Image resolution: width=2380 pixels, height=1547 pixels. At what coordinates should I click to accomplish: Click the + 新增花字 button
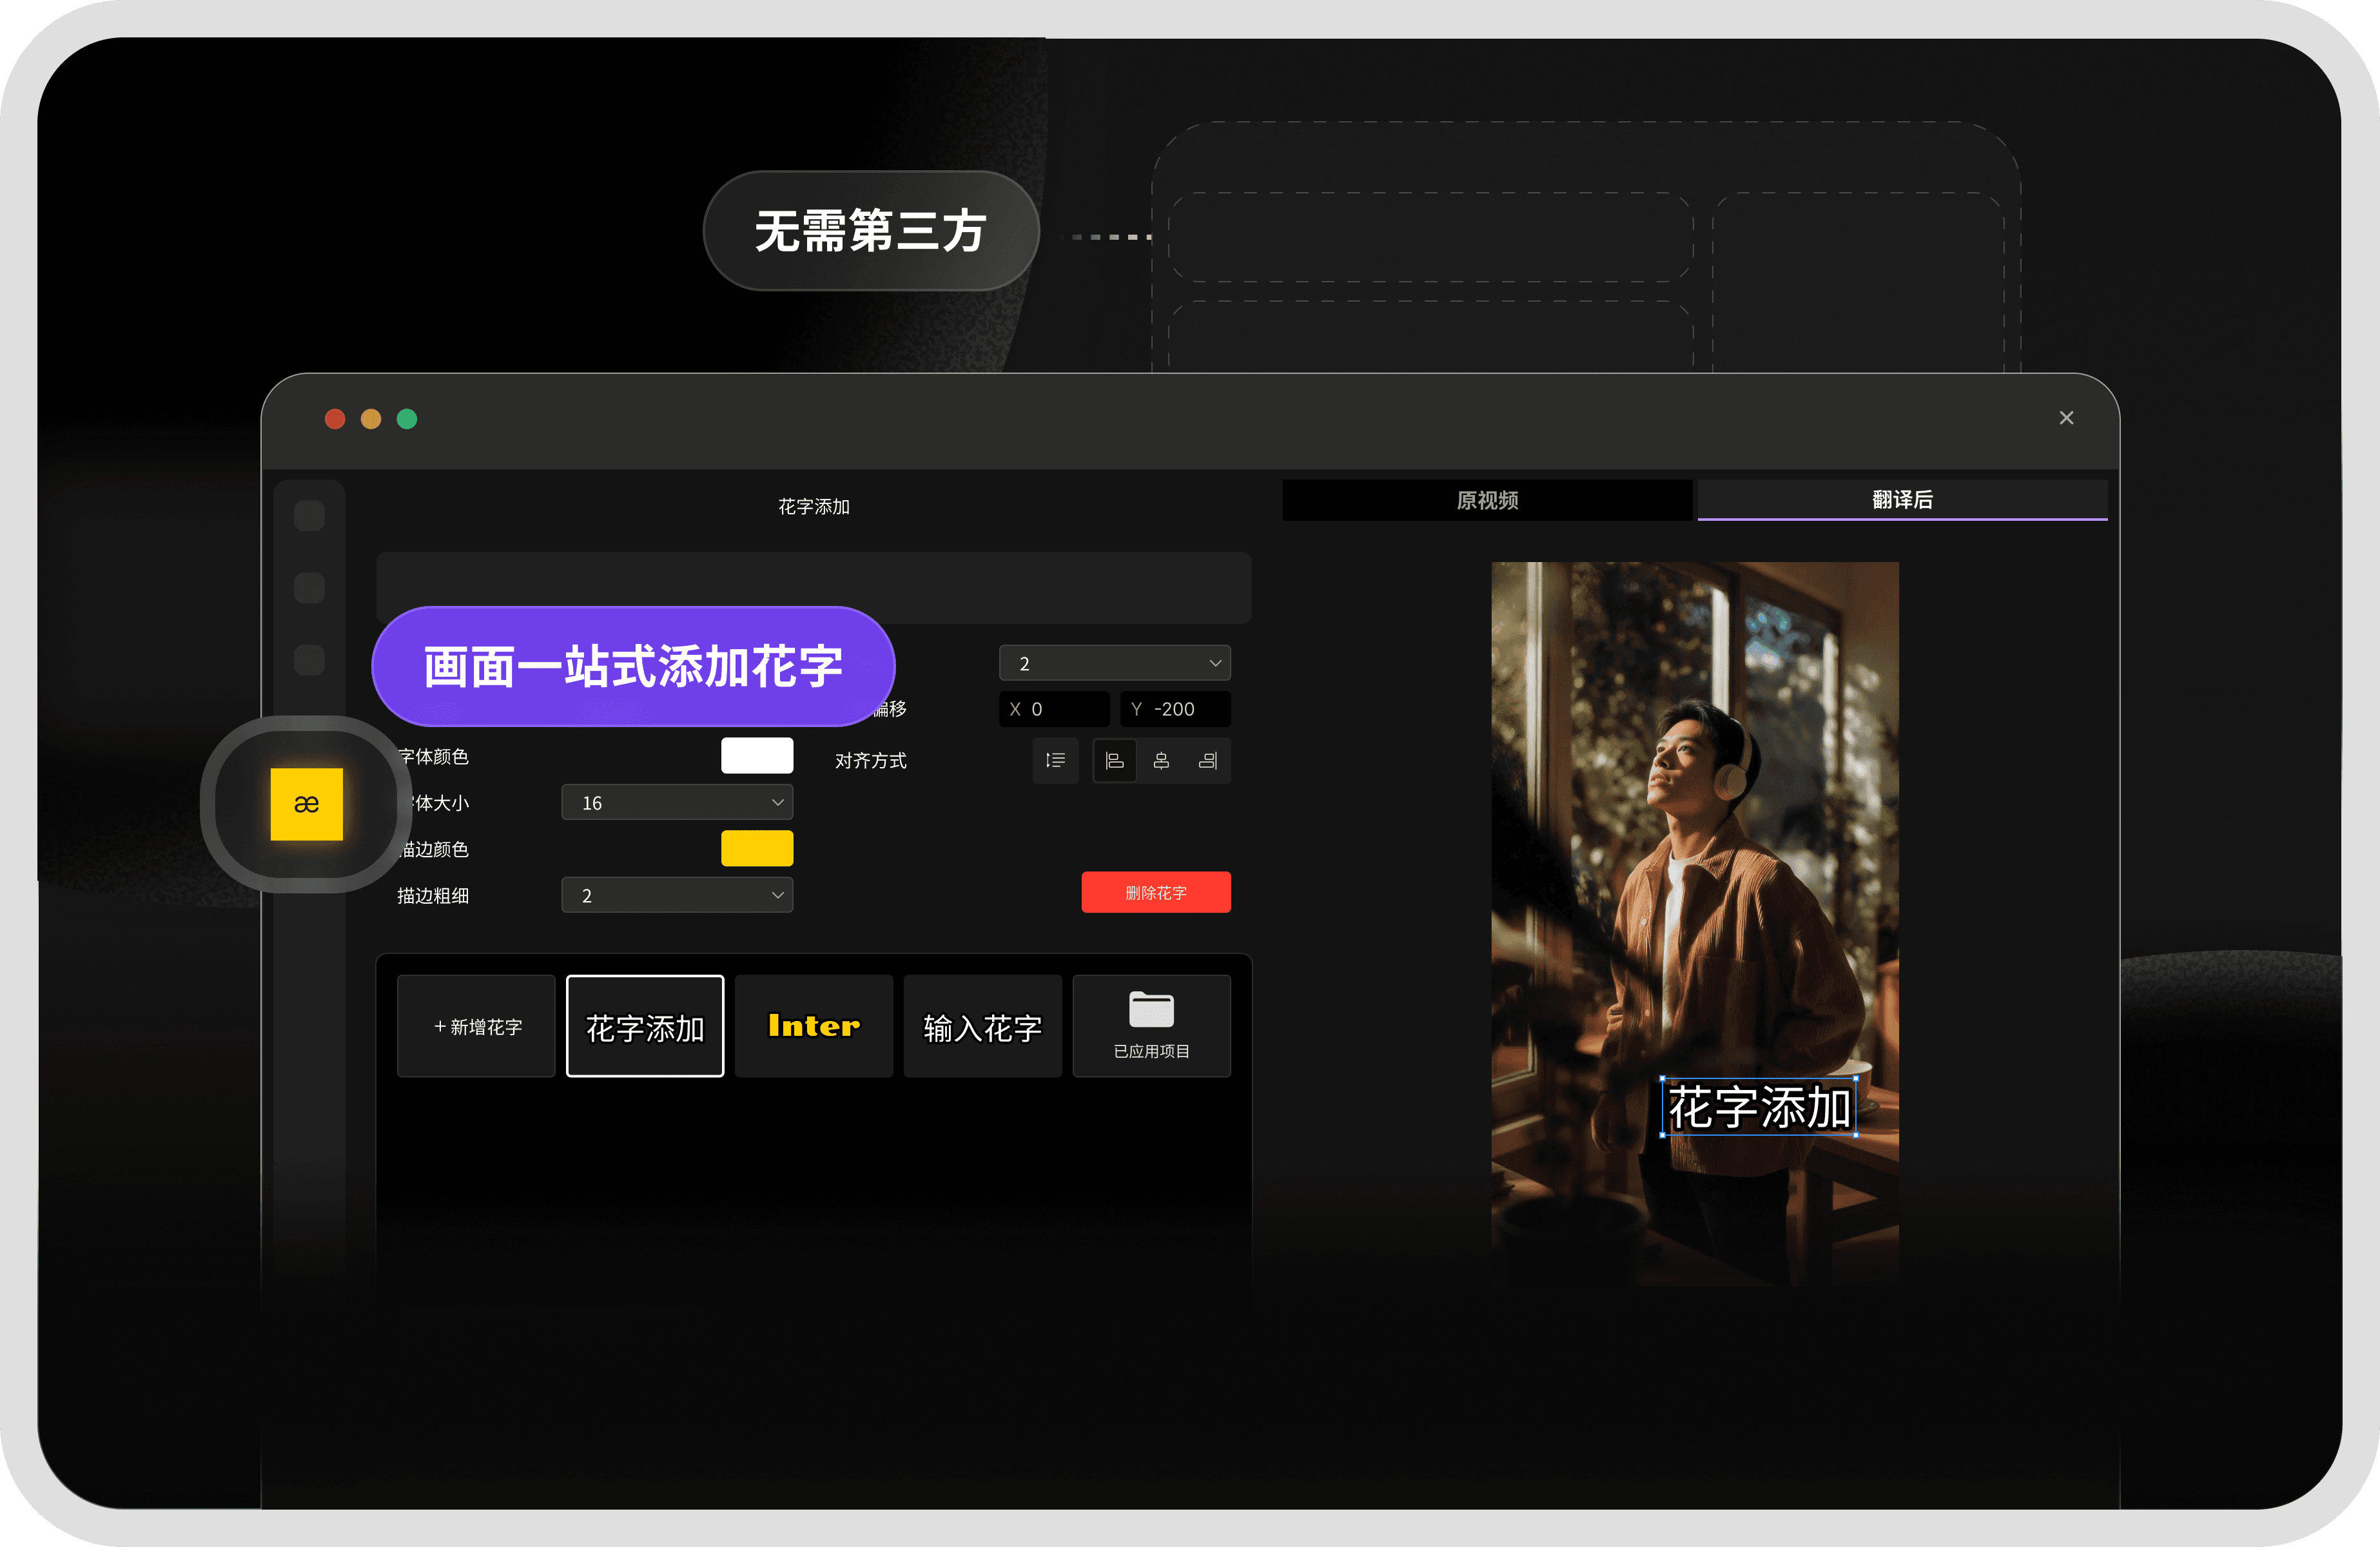(x=476, y=1027)
